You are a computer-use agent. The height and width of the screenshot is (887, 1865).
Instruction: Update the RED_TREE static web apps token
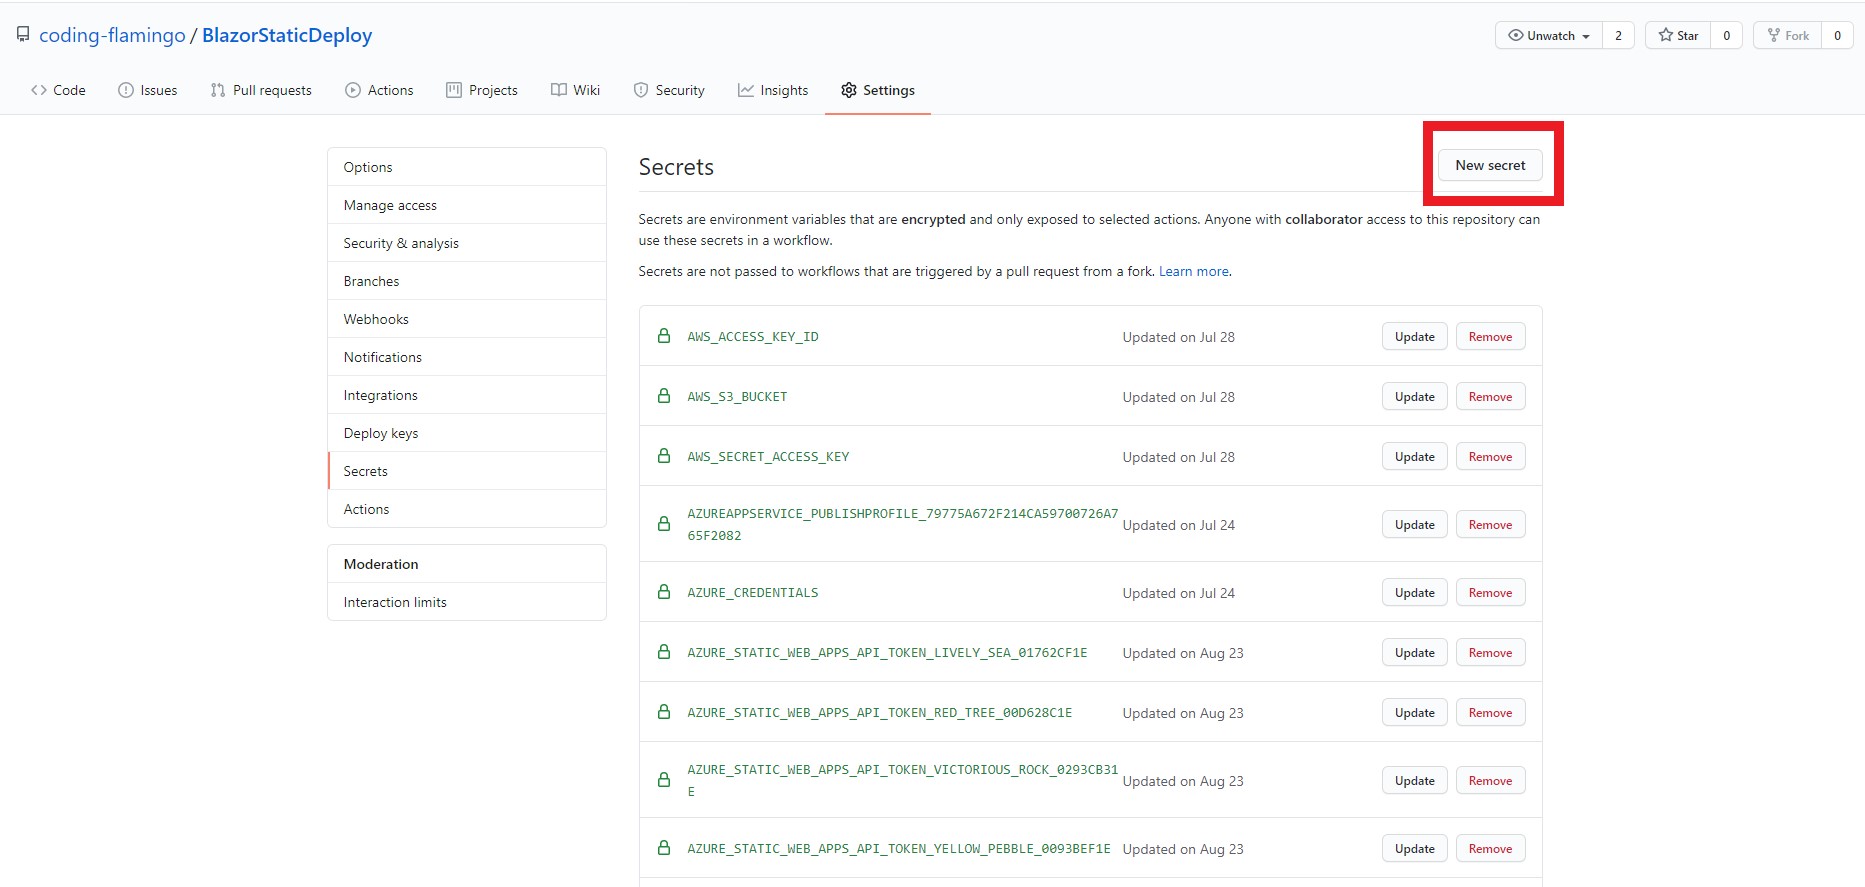(x=1414, y=713)
